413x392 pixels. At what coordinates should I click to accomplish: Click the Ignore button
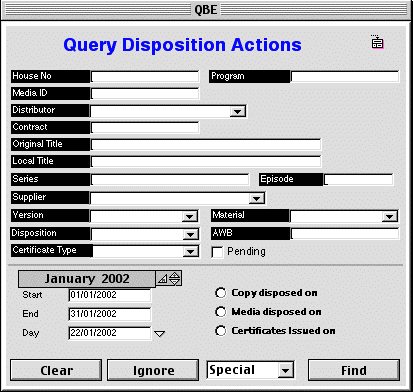pos(153,370)
